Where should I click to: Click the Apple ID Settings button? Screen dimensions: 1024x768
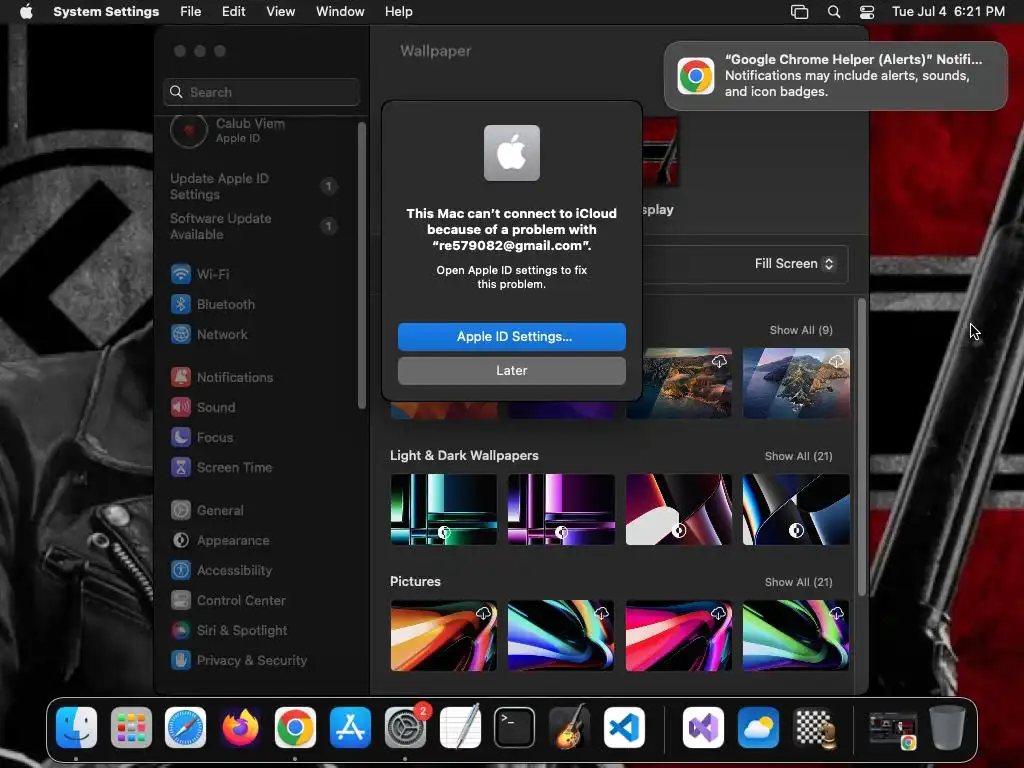(511, 336)
